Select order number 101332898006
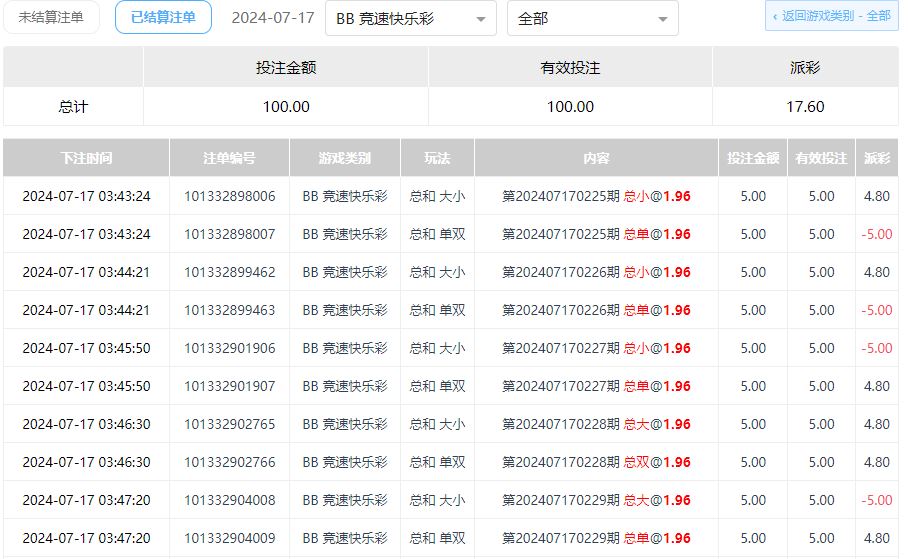Viewport: 909px width, 559px height. tap(229, 196)
